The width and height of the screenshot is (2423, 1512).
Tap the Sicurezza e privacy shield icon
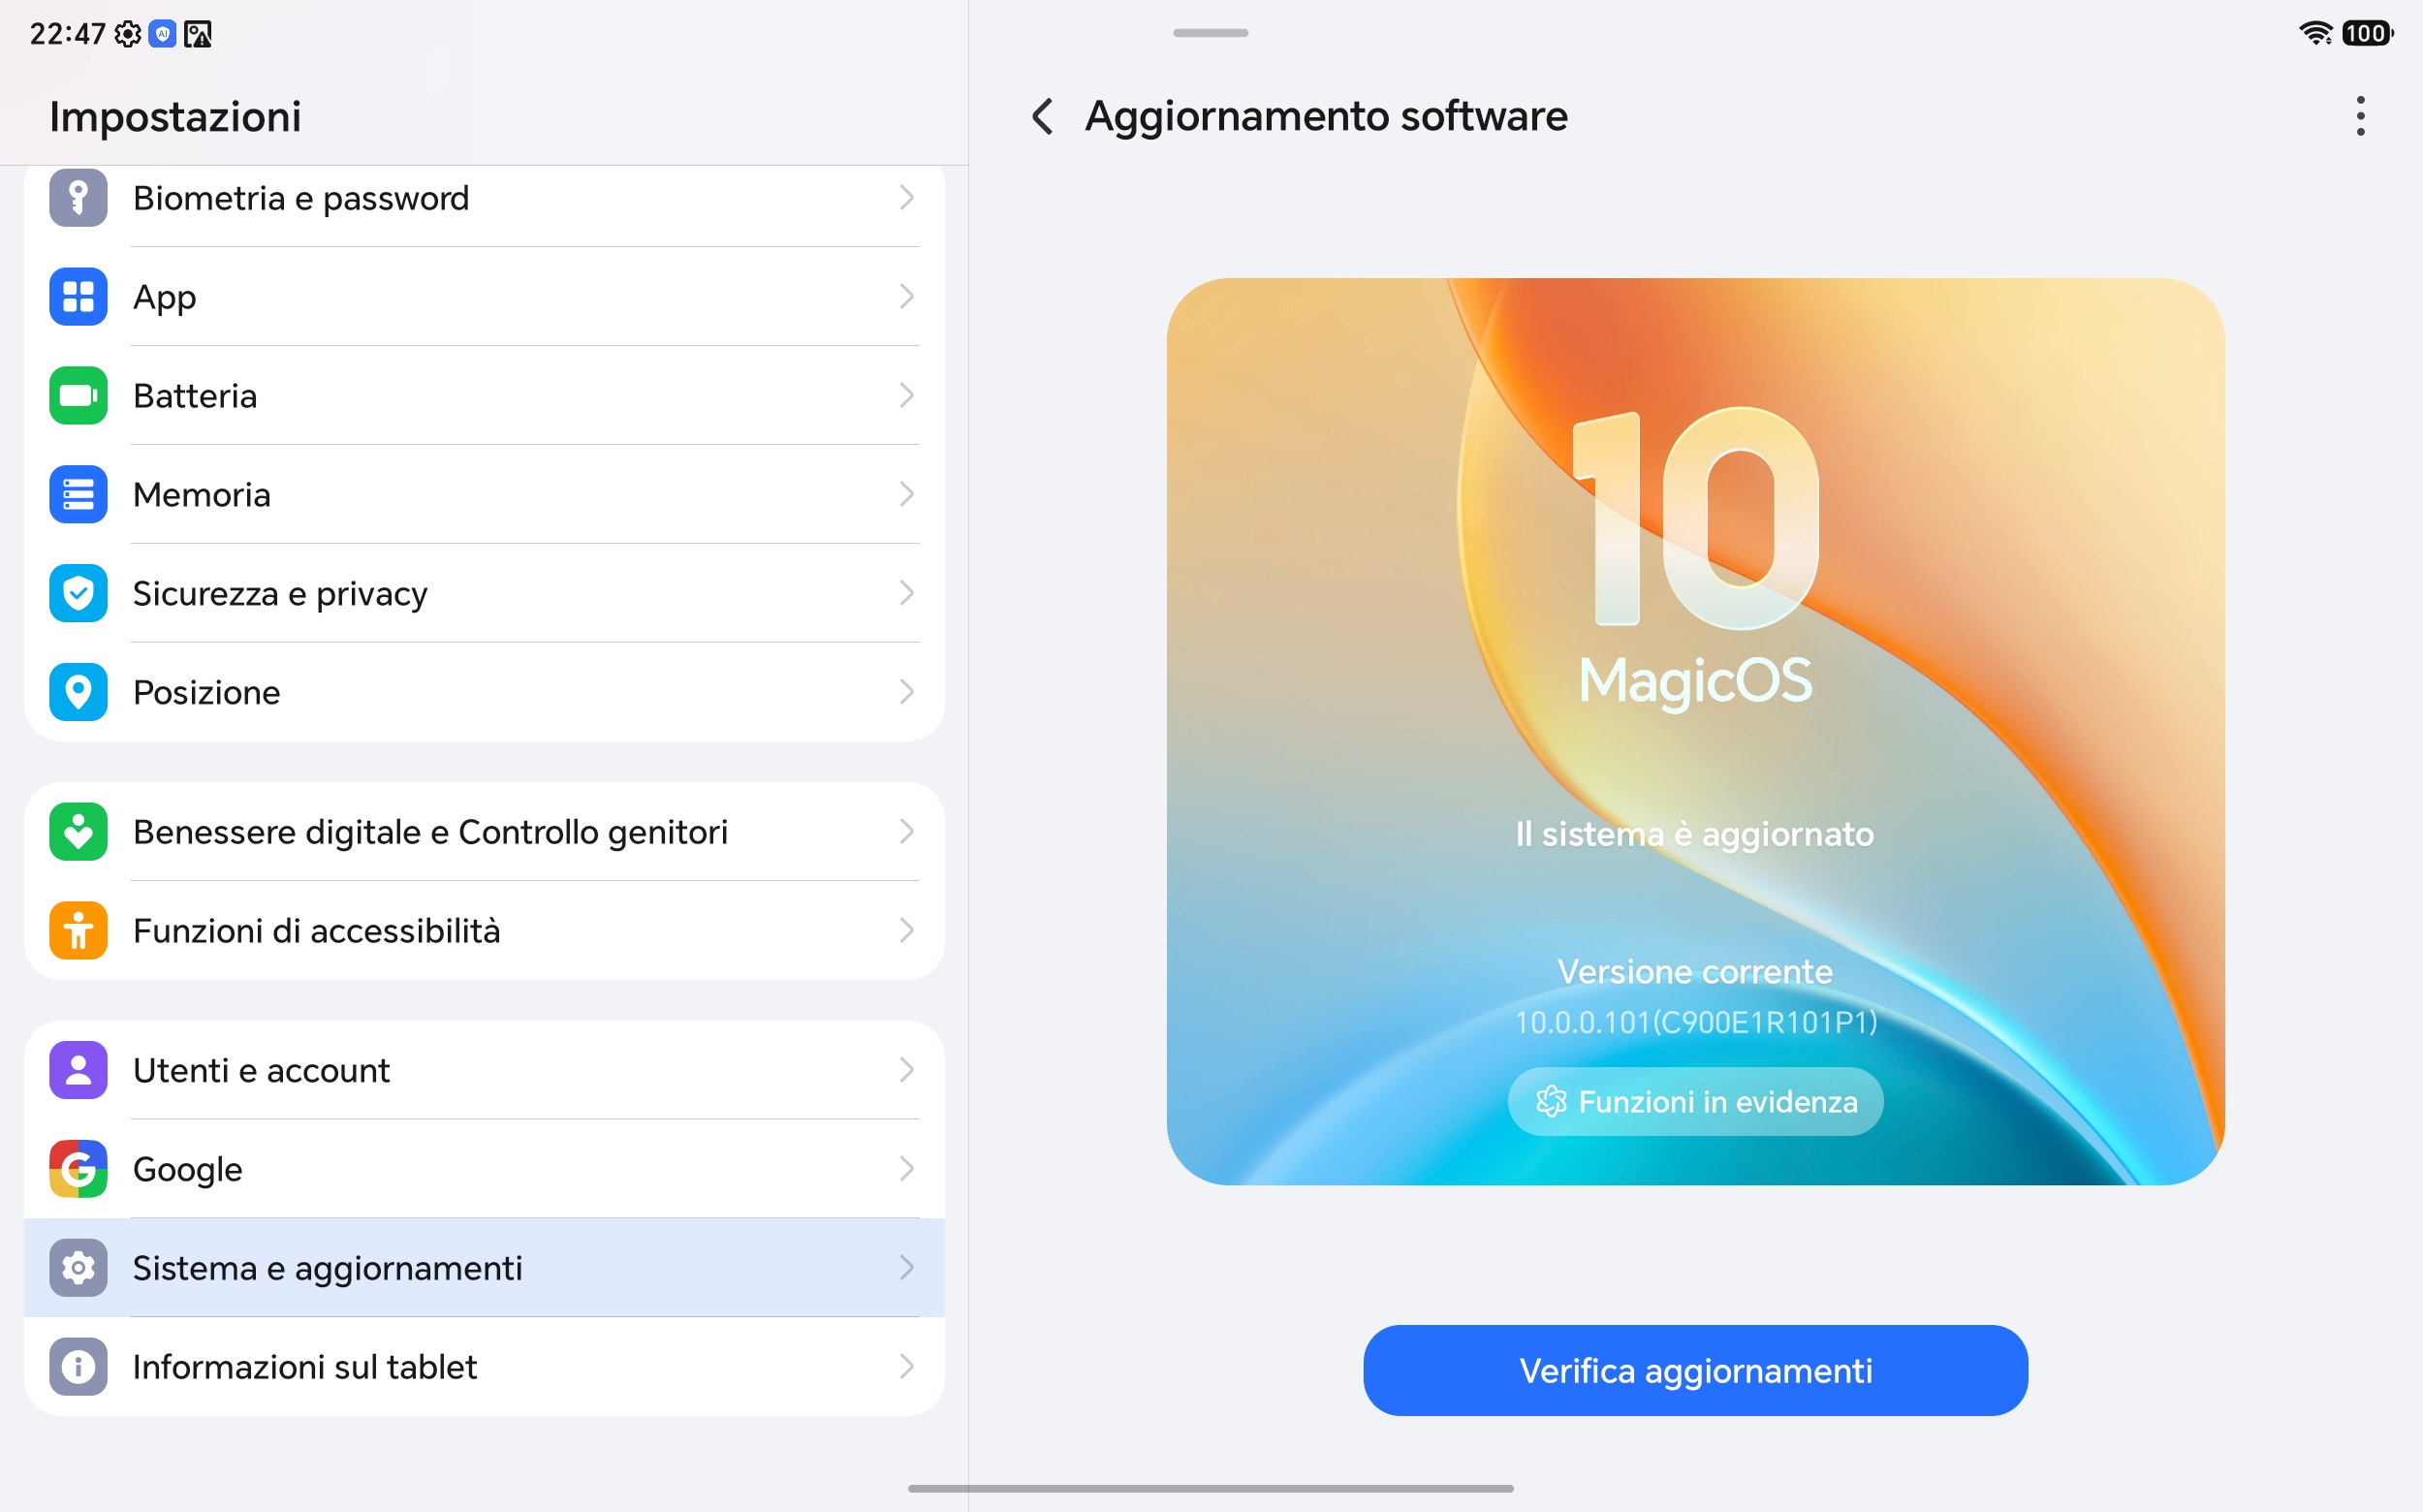78,594
